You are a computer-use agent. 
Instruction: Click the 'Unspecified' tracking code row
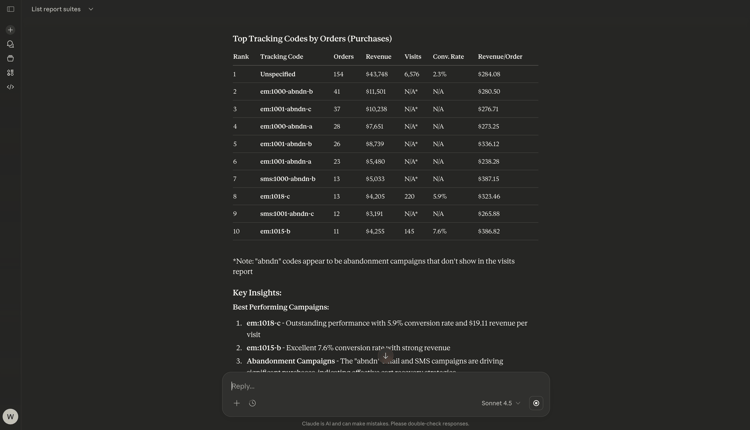[x=277, y=74]
